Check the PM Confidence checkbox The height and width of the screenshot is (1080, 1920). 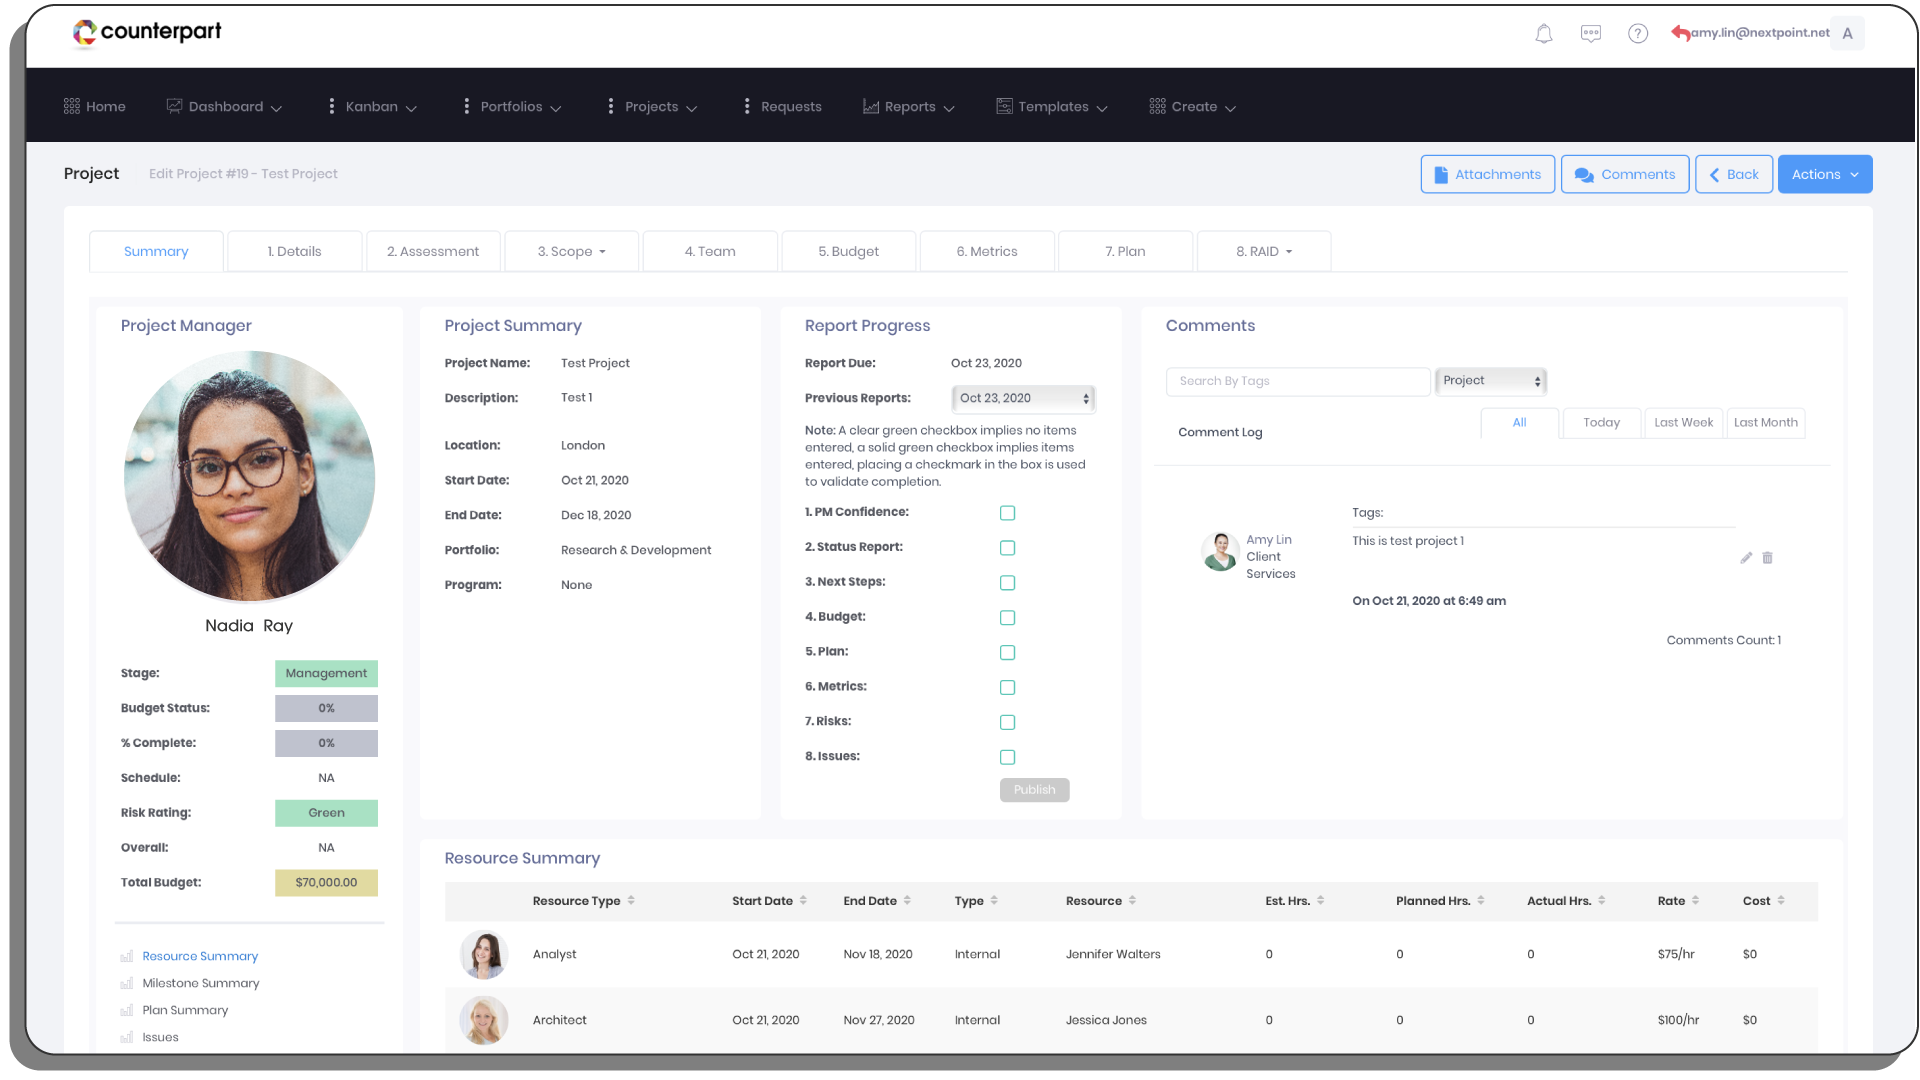(x=1007, y=513)
